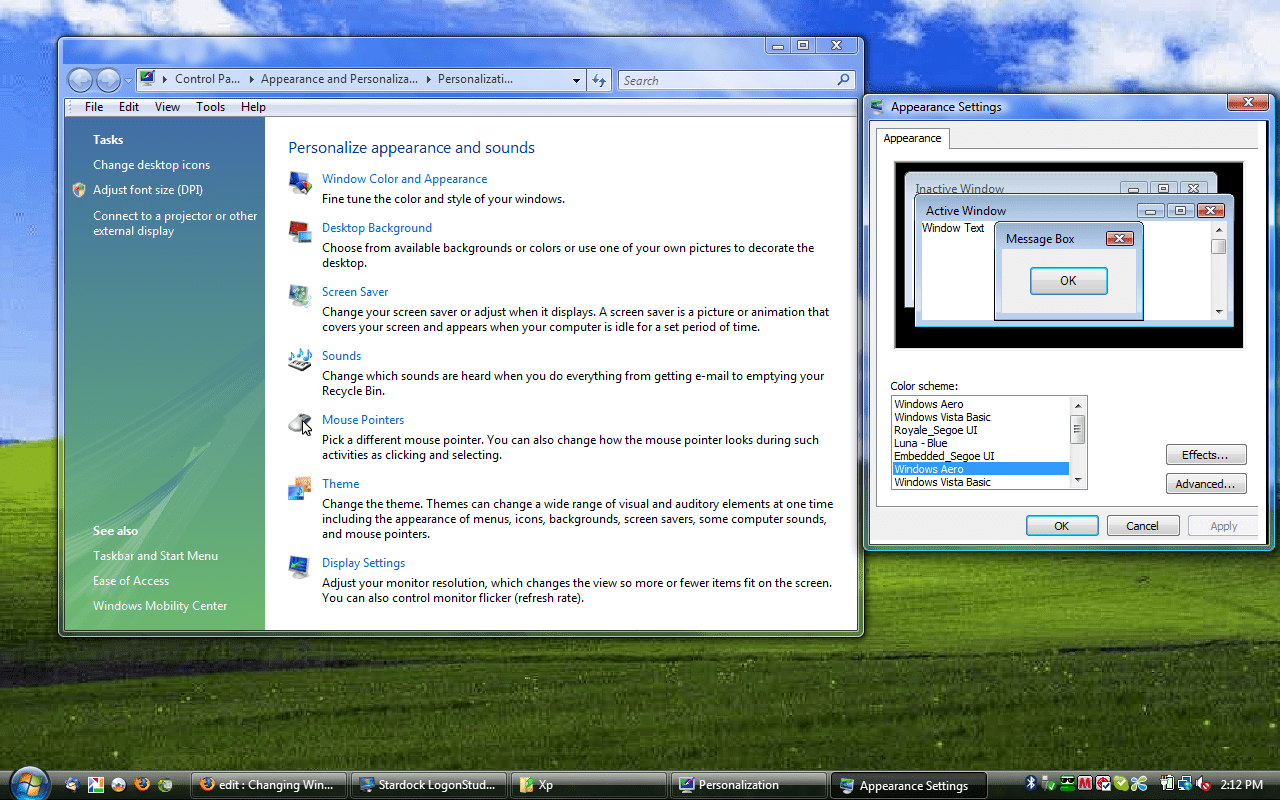This screenshot has height=800, width=1280.
Task: Select the Sounds speaker icon
Action: click(299, 360)
